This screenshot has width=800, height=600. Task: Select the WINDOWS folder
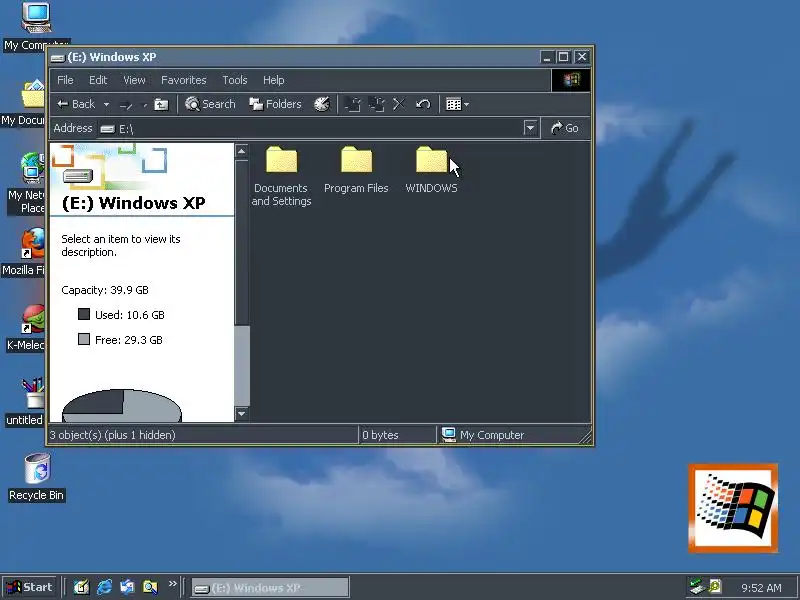coord(431,170)
